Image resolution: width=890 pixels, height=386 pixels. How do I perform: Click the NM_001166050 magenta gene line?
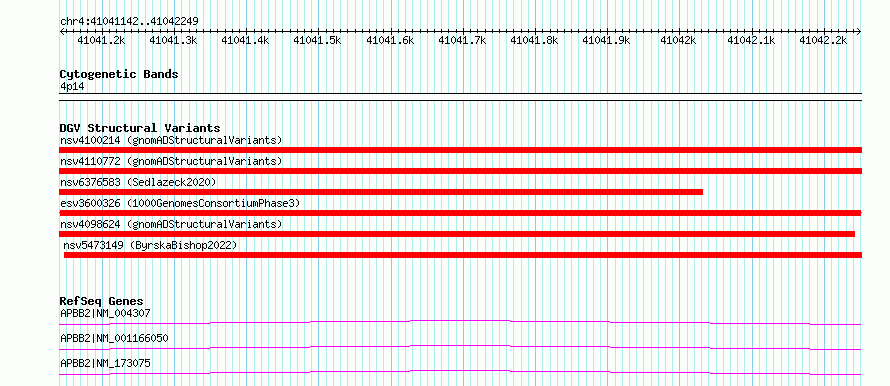click(460, 347)
